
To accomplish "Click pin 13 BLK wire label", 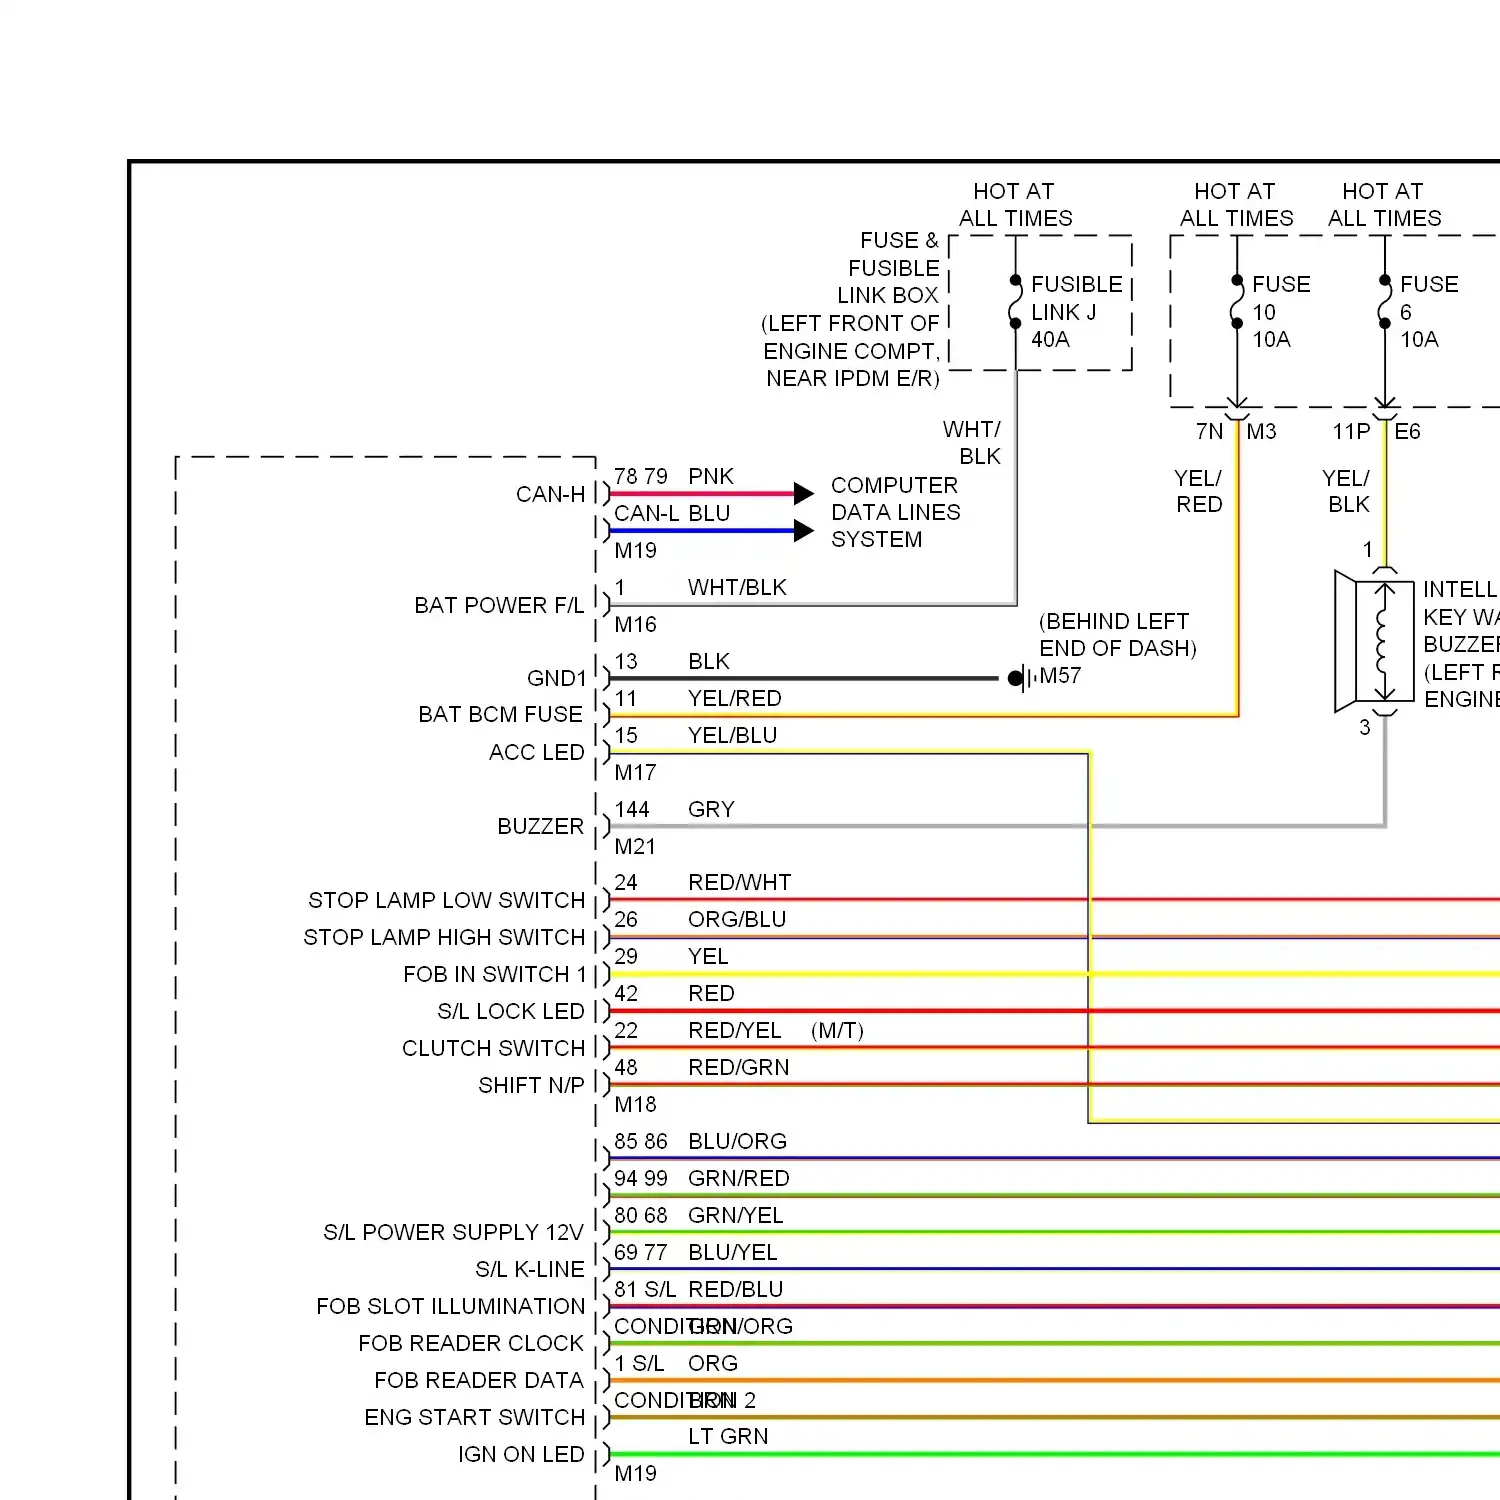I will pyautogui.click(x=709, y=661).
